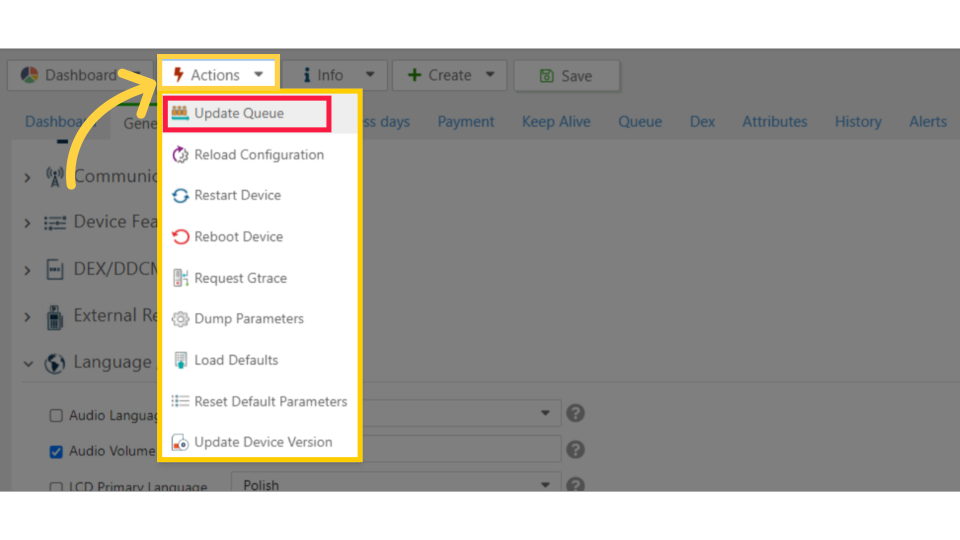The height and width of the screenshot is (540, 960).
Task: Open the Create dropdown menu
Action: click(x=450, y=75)
